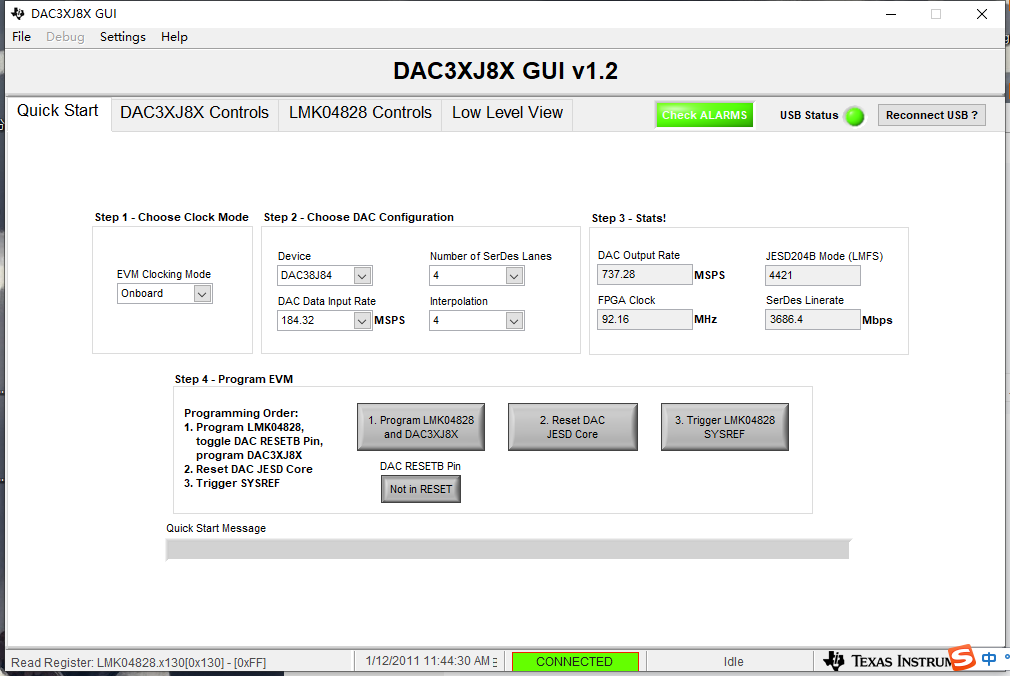
Task: Click the SerDes Linerate field showing 3686.4
Action: point(812,320)
